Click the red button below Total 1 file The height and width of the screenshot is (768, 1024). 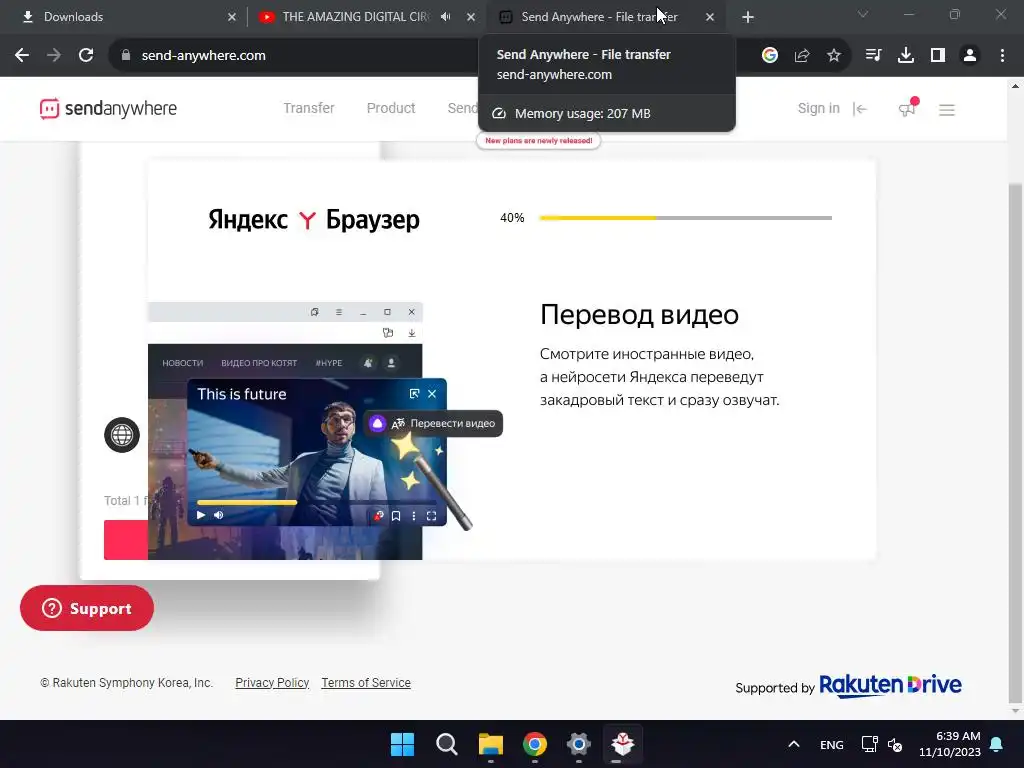[126, 540]
